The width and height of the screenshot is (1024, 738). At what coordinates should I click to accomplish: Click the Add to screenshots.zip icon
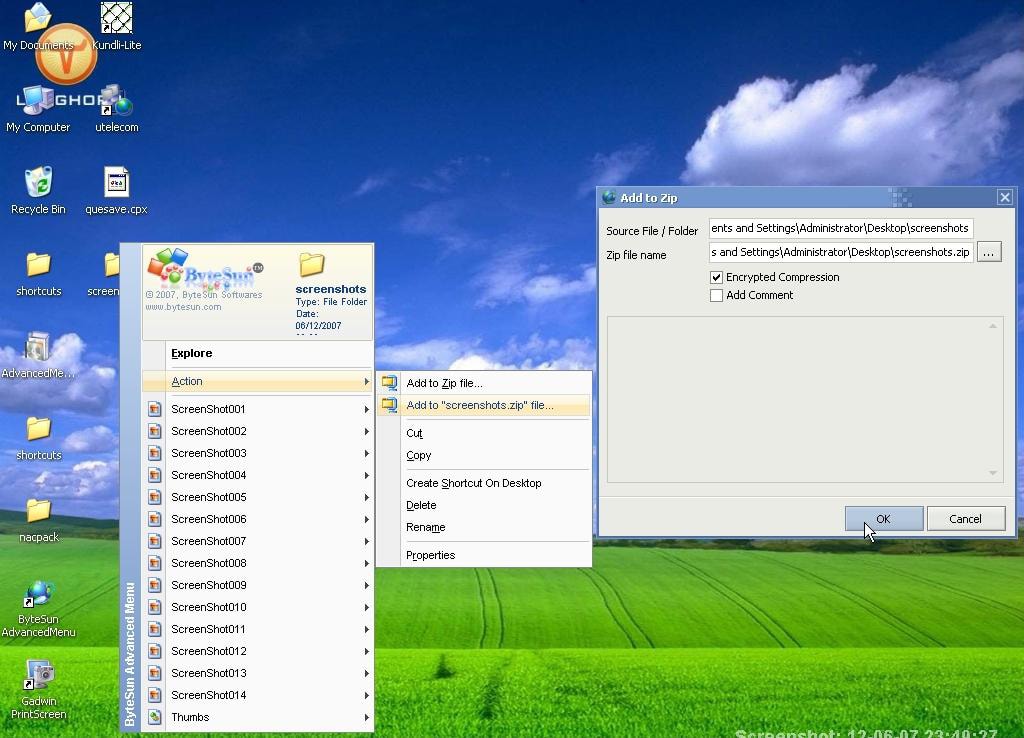[x=389, y=406]
